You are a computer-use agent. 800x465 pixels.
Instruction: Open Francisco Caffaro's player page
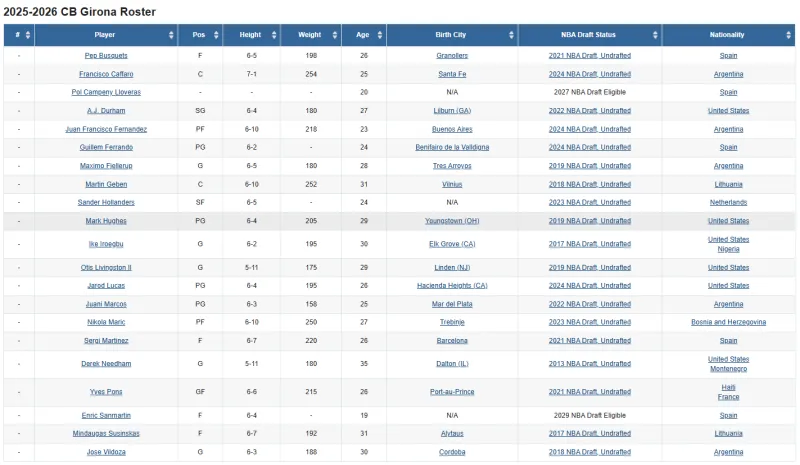(x=106, y=74)
